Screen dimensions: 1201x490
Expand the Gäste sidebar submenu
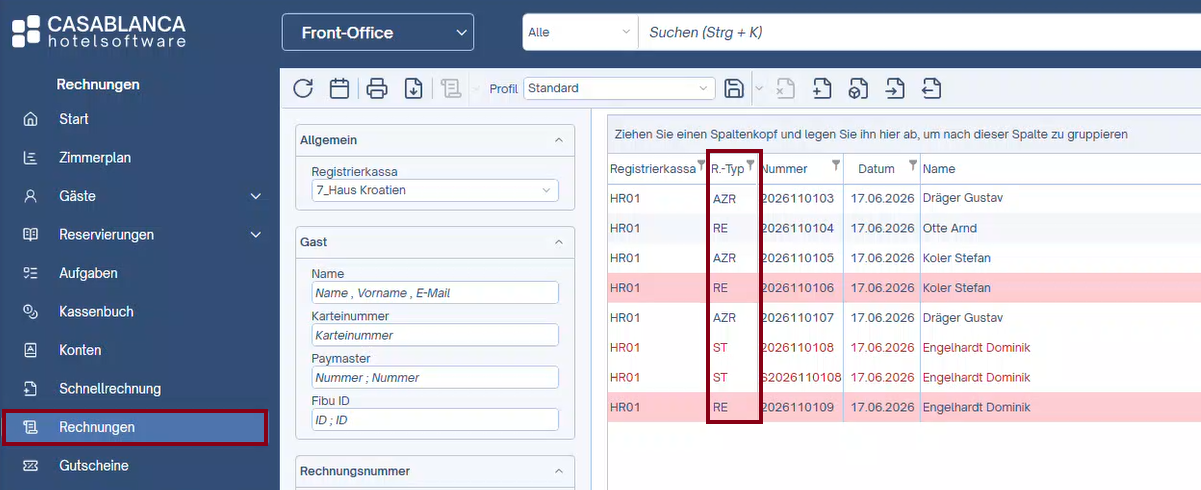(x=255, y=196)
